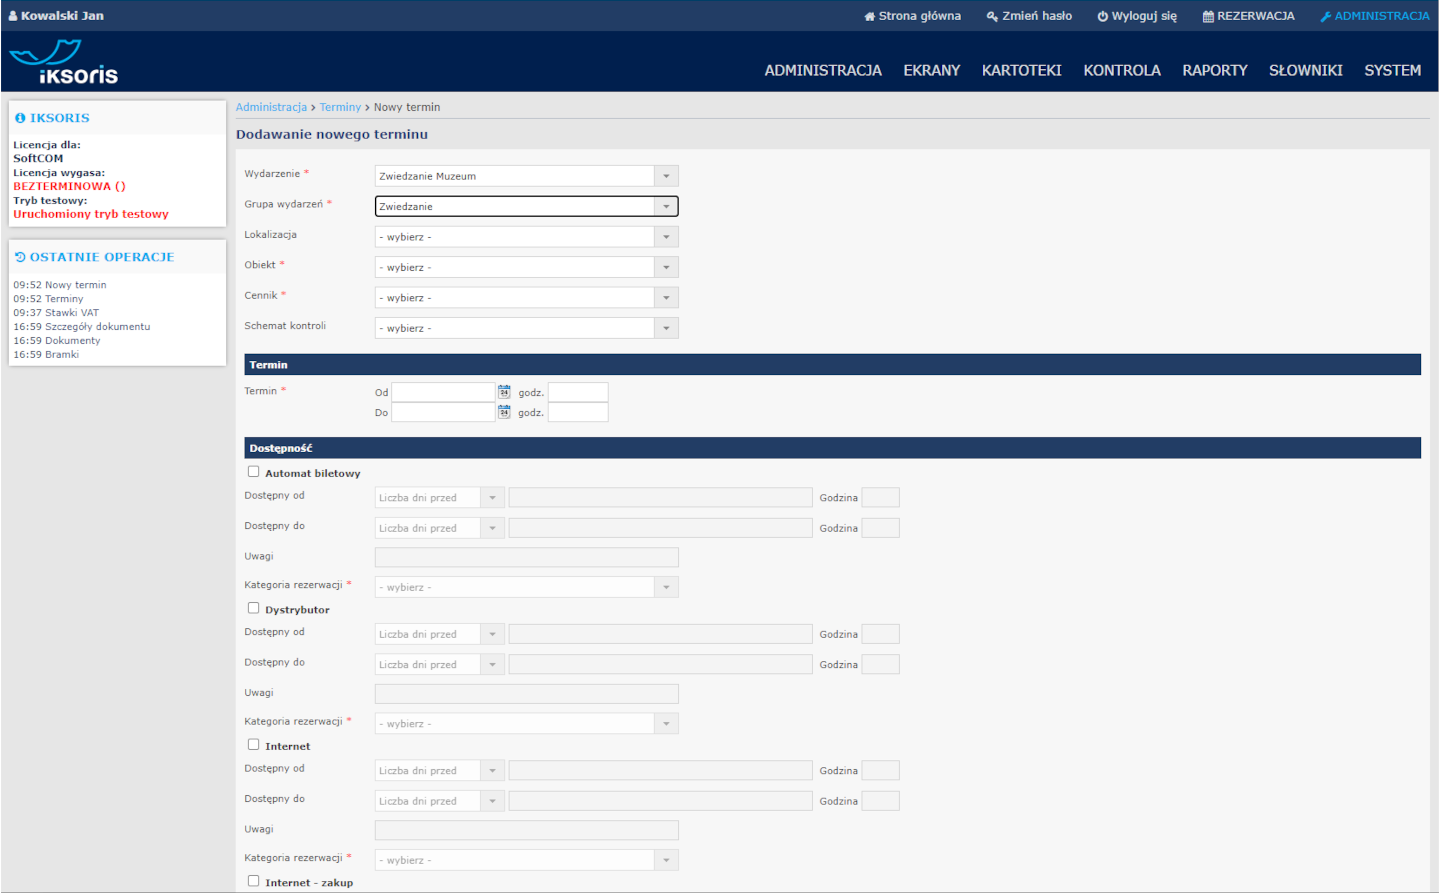Click Zmień hasło key icon link
The width and height of the screenshot is (1439, 893).
tap(1029, 16)
